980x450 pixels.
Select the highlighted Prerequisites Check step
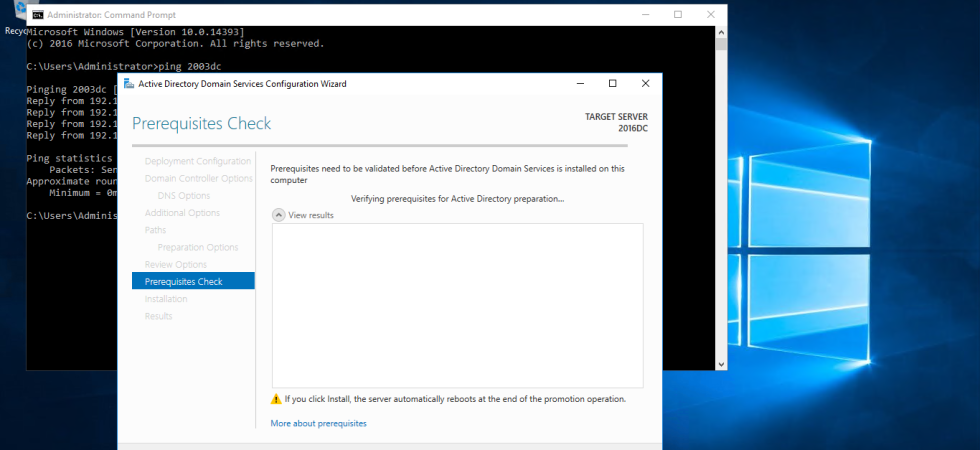[x=193, y=281]
